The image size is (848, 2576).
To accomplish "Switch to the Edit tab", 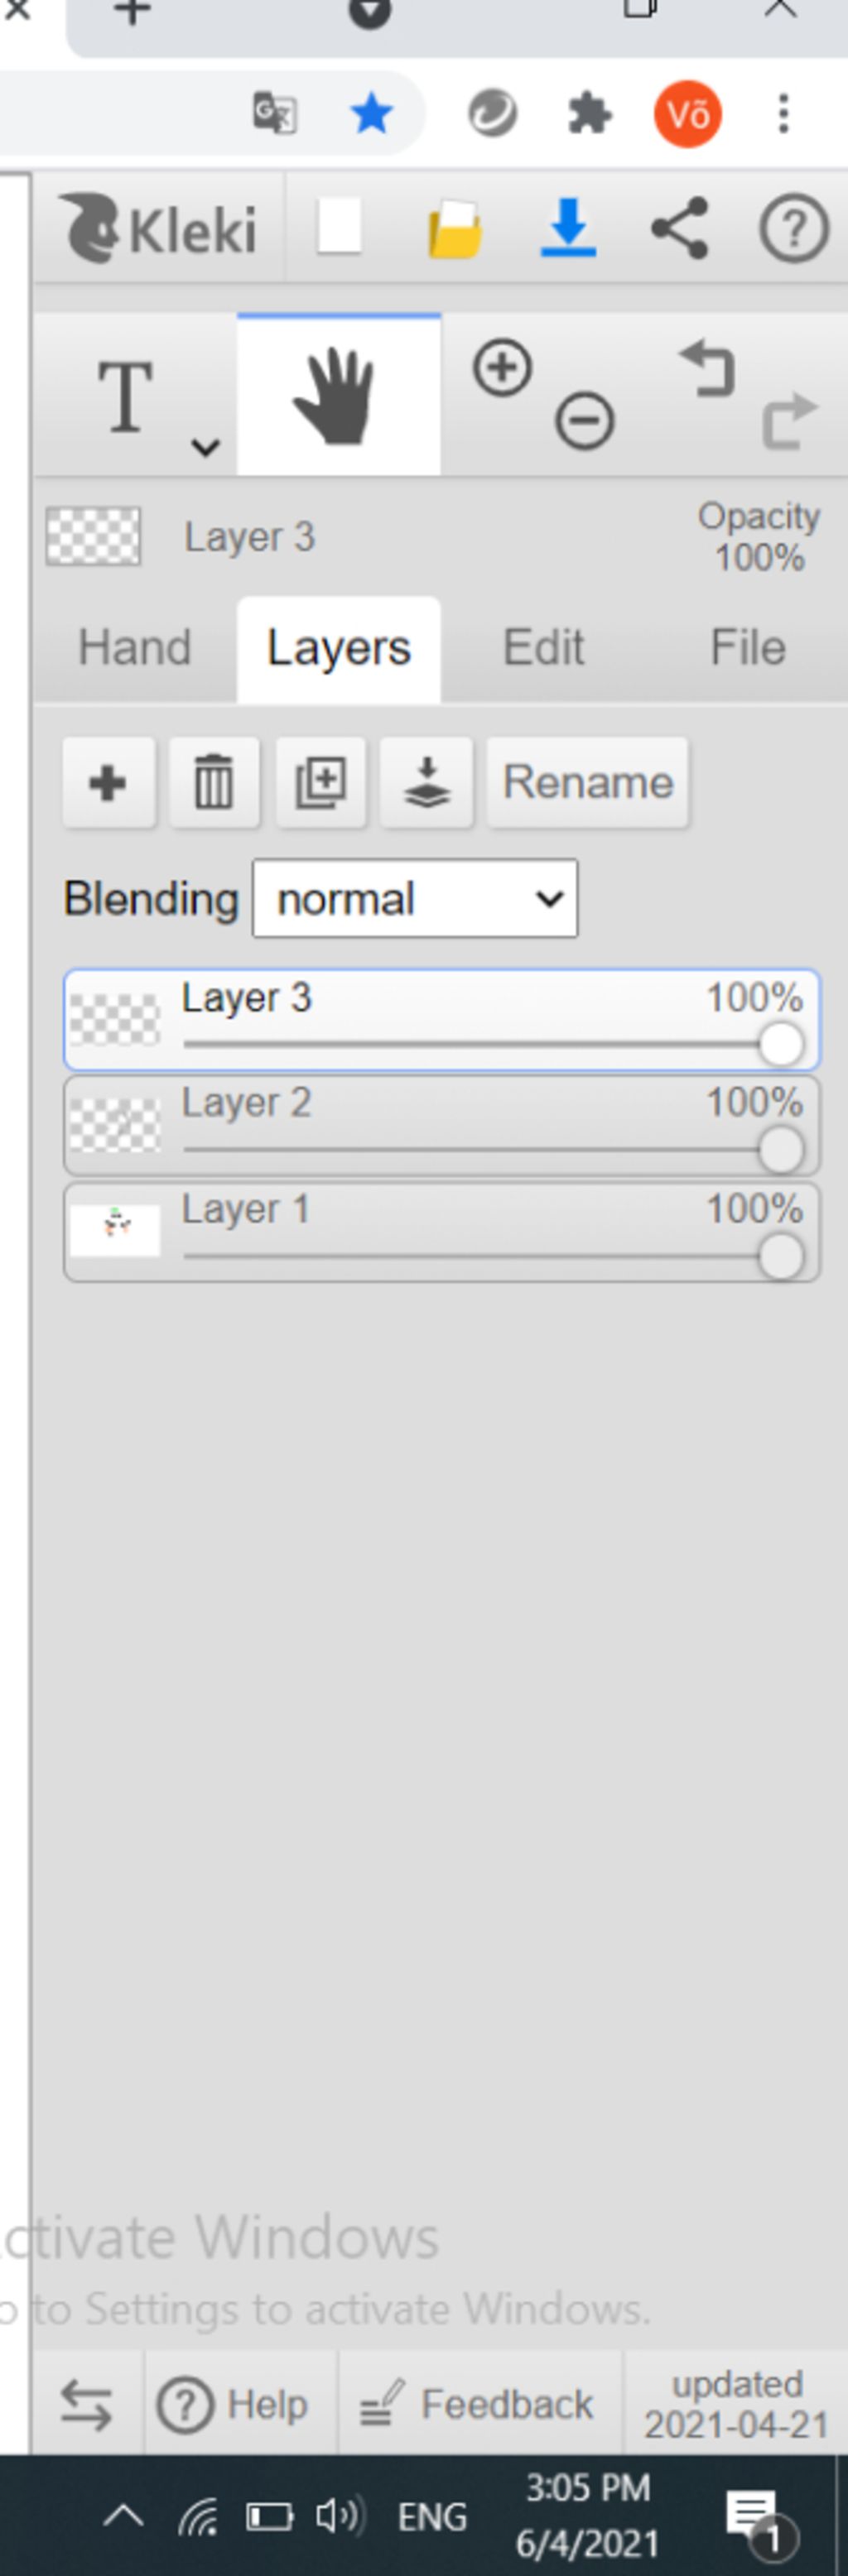I will (x=543, y=647).
